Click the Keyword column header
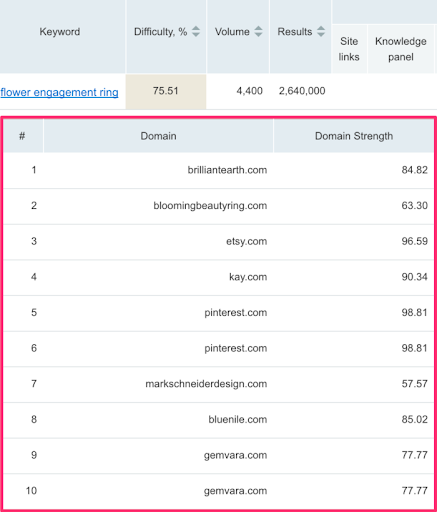 pos(60,32)
